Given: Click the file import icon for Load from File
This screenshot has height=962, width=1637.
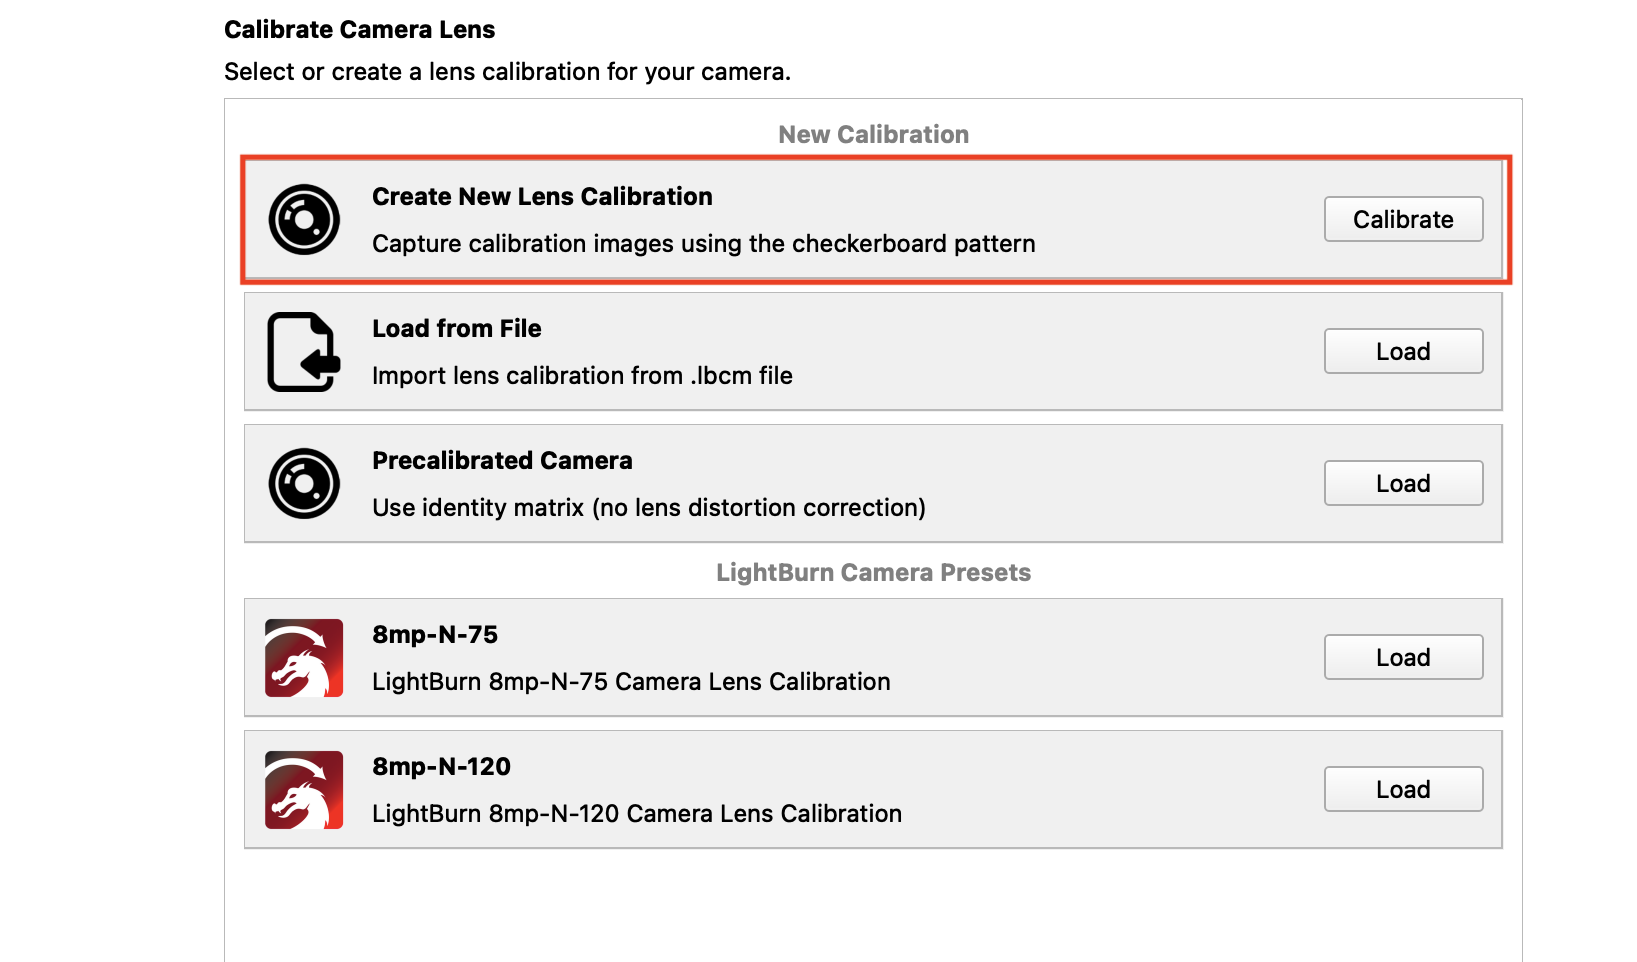Looking at the screenshot, I should click(304, 352).
